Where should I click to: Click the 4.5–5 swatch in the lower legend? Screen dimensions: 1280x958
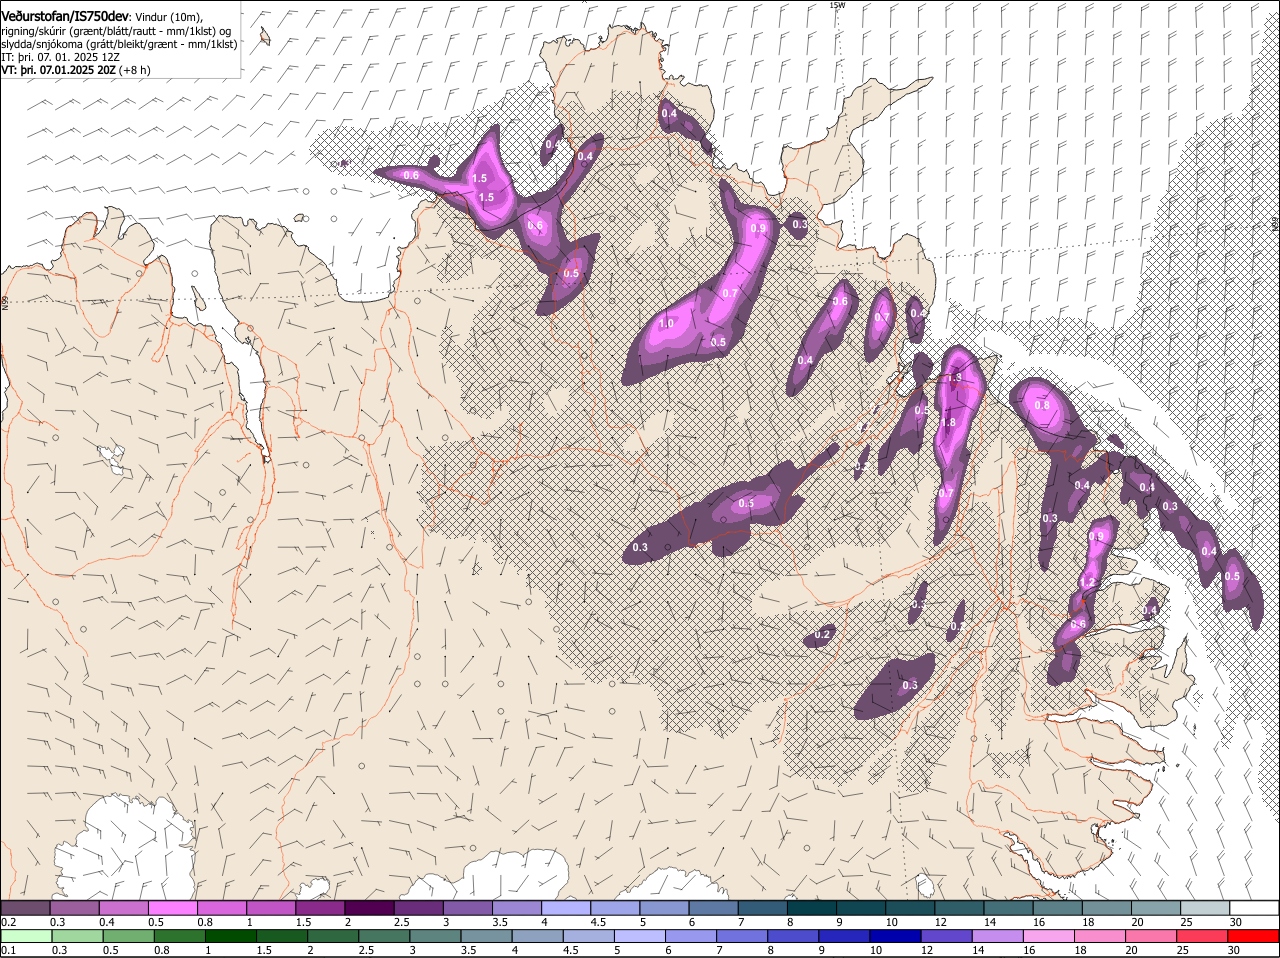(x=587, y=936)
